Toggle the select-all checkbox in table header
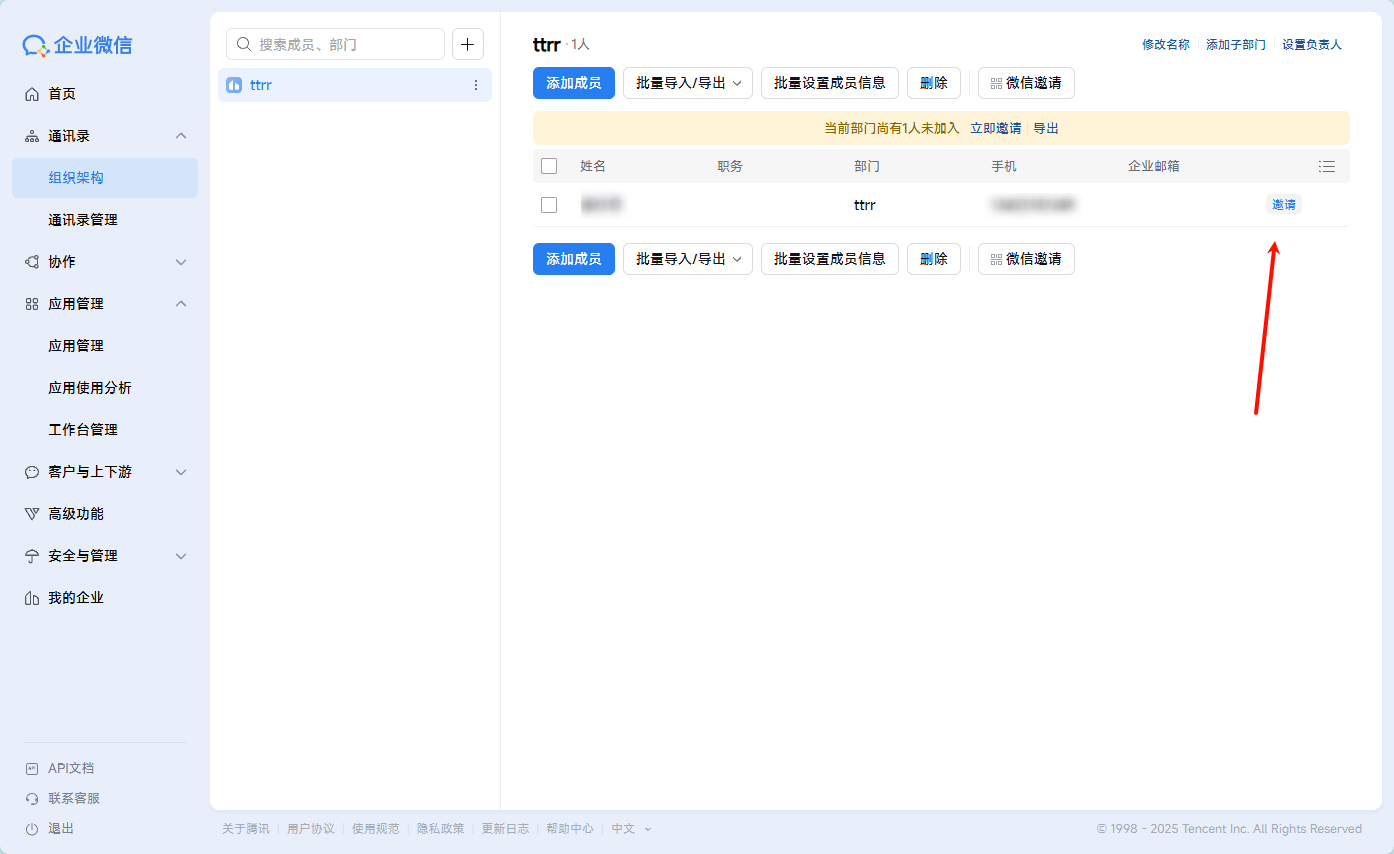Image resolution: width=1394 pixels, height=854 pixels. coord(549,166)
